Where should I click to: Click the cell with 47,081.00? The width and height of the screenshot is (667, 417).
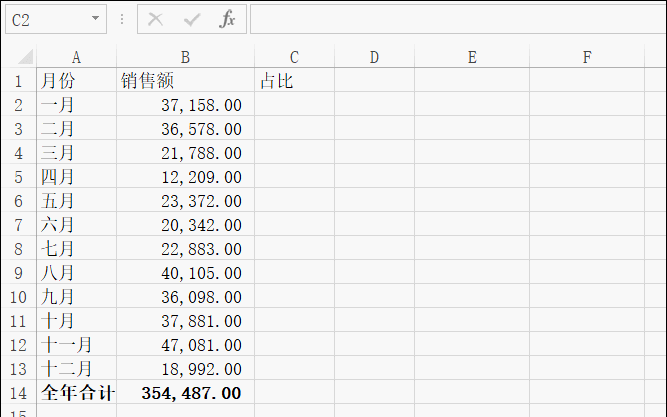[x=185, y=345]
